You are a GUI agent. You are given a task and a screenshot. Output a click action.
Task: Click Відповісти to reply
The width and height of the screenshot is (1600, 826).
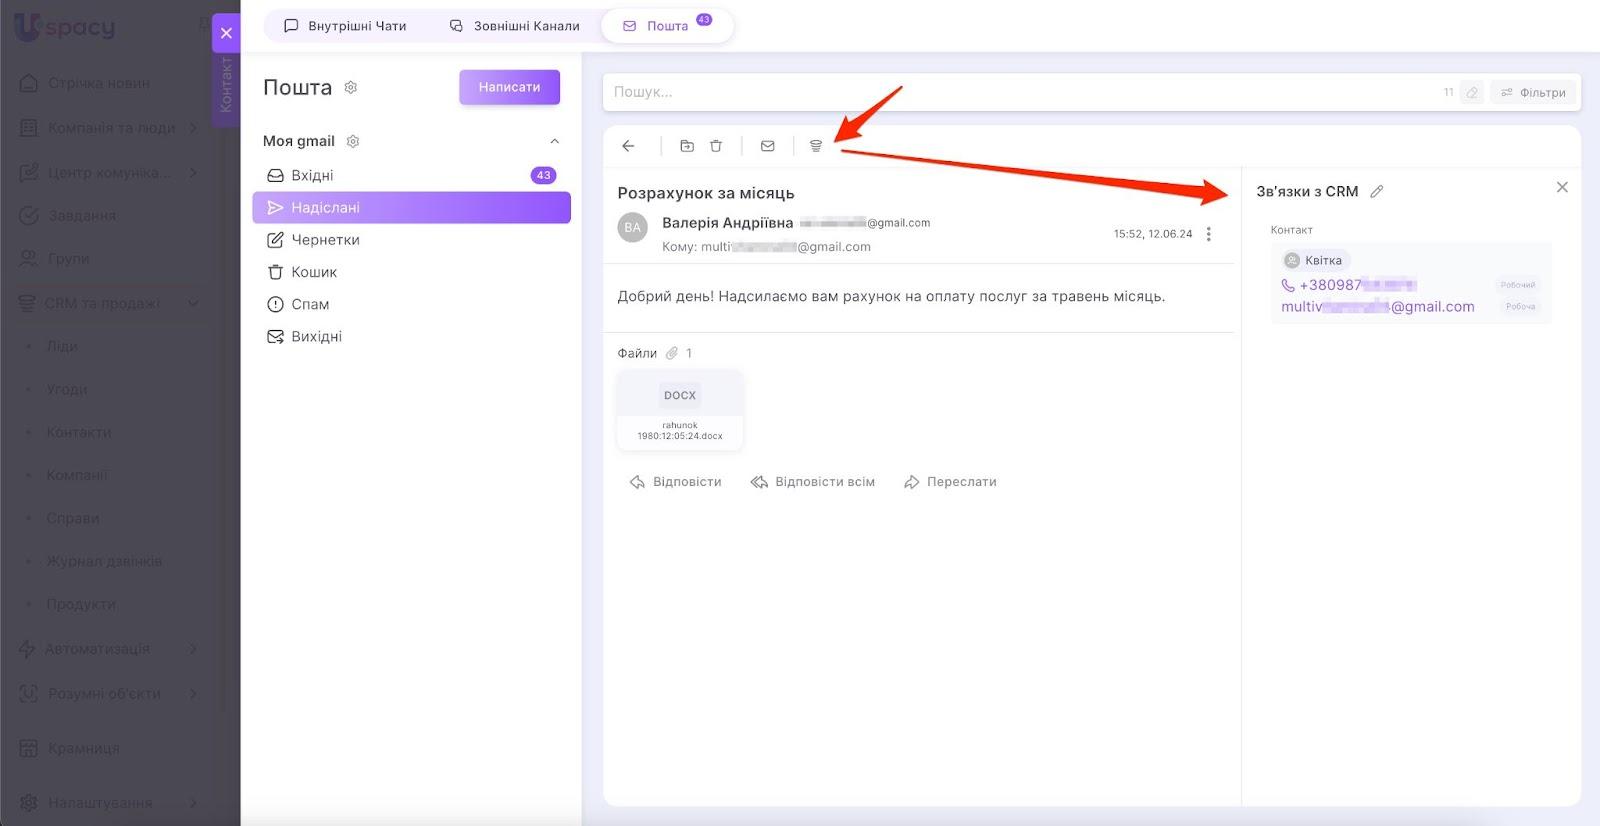coord(676,482)
